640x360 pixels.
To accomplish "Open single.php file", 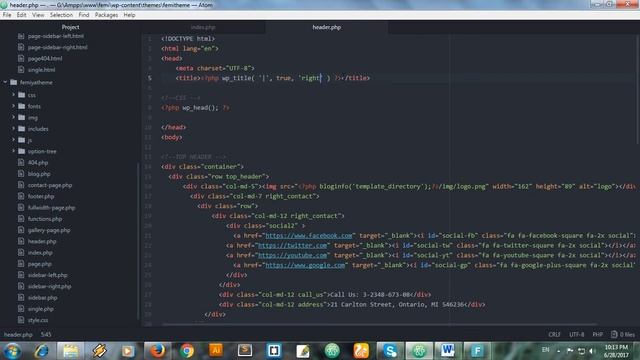I will (x=40, y=309).
